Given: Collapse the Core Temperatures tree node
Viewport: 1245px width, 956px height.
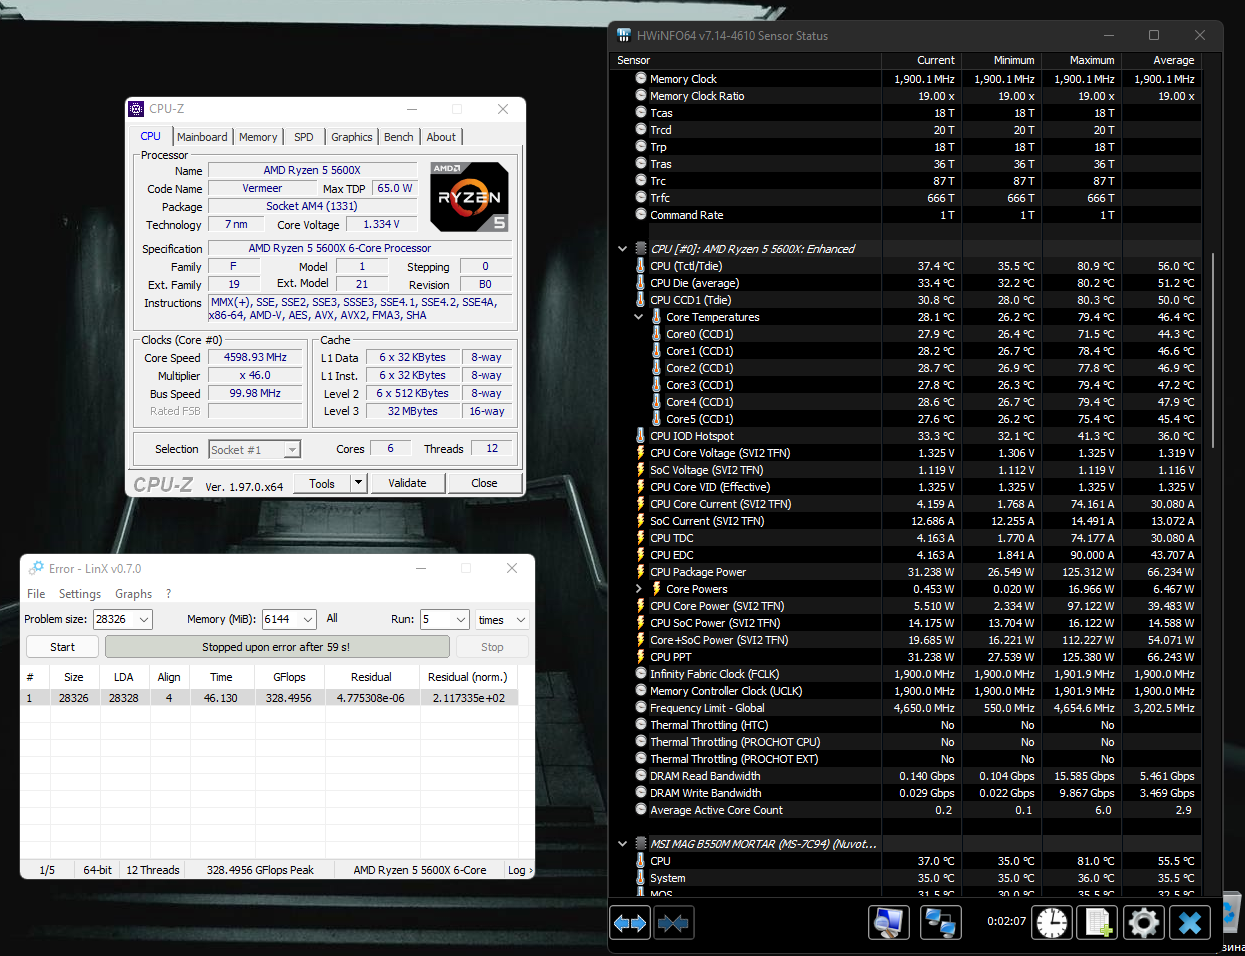Looking at the screenshot, I should (x=639, y=317).
